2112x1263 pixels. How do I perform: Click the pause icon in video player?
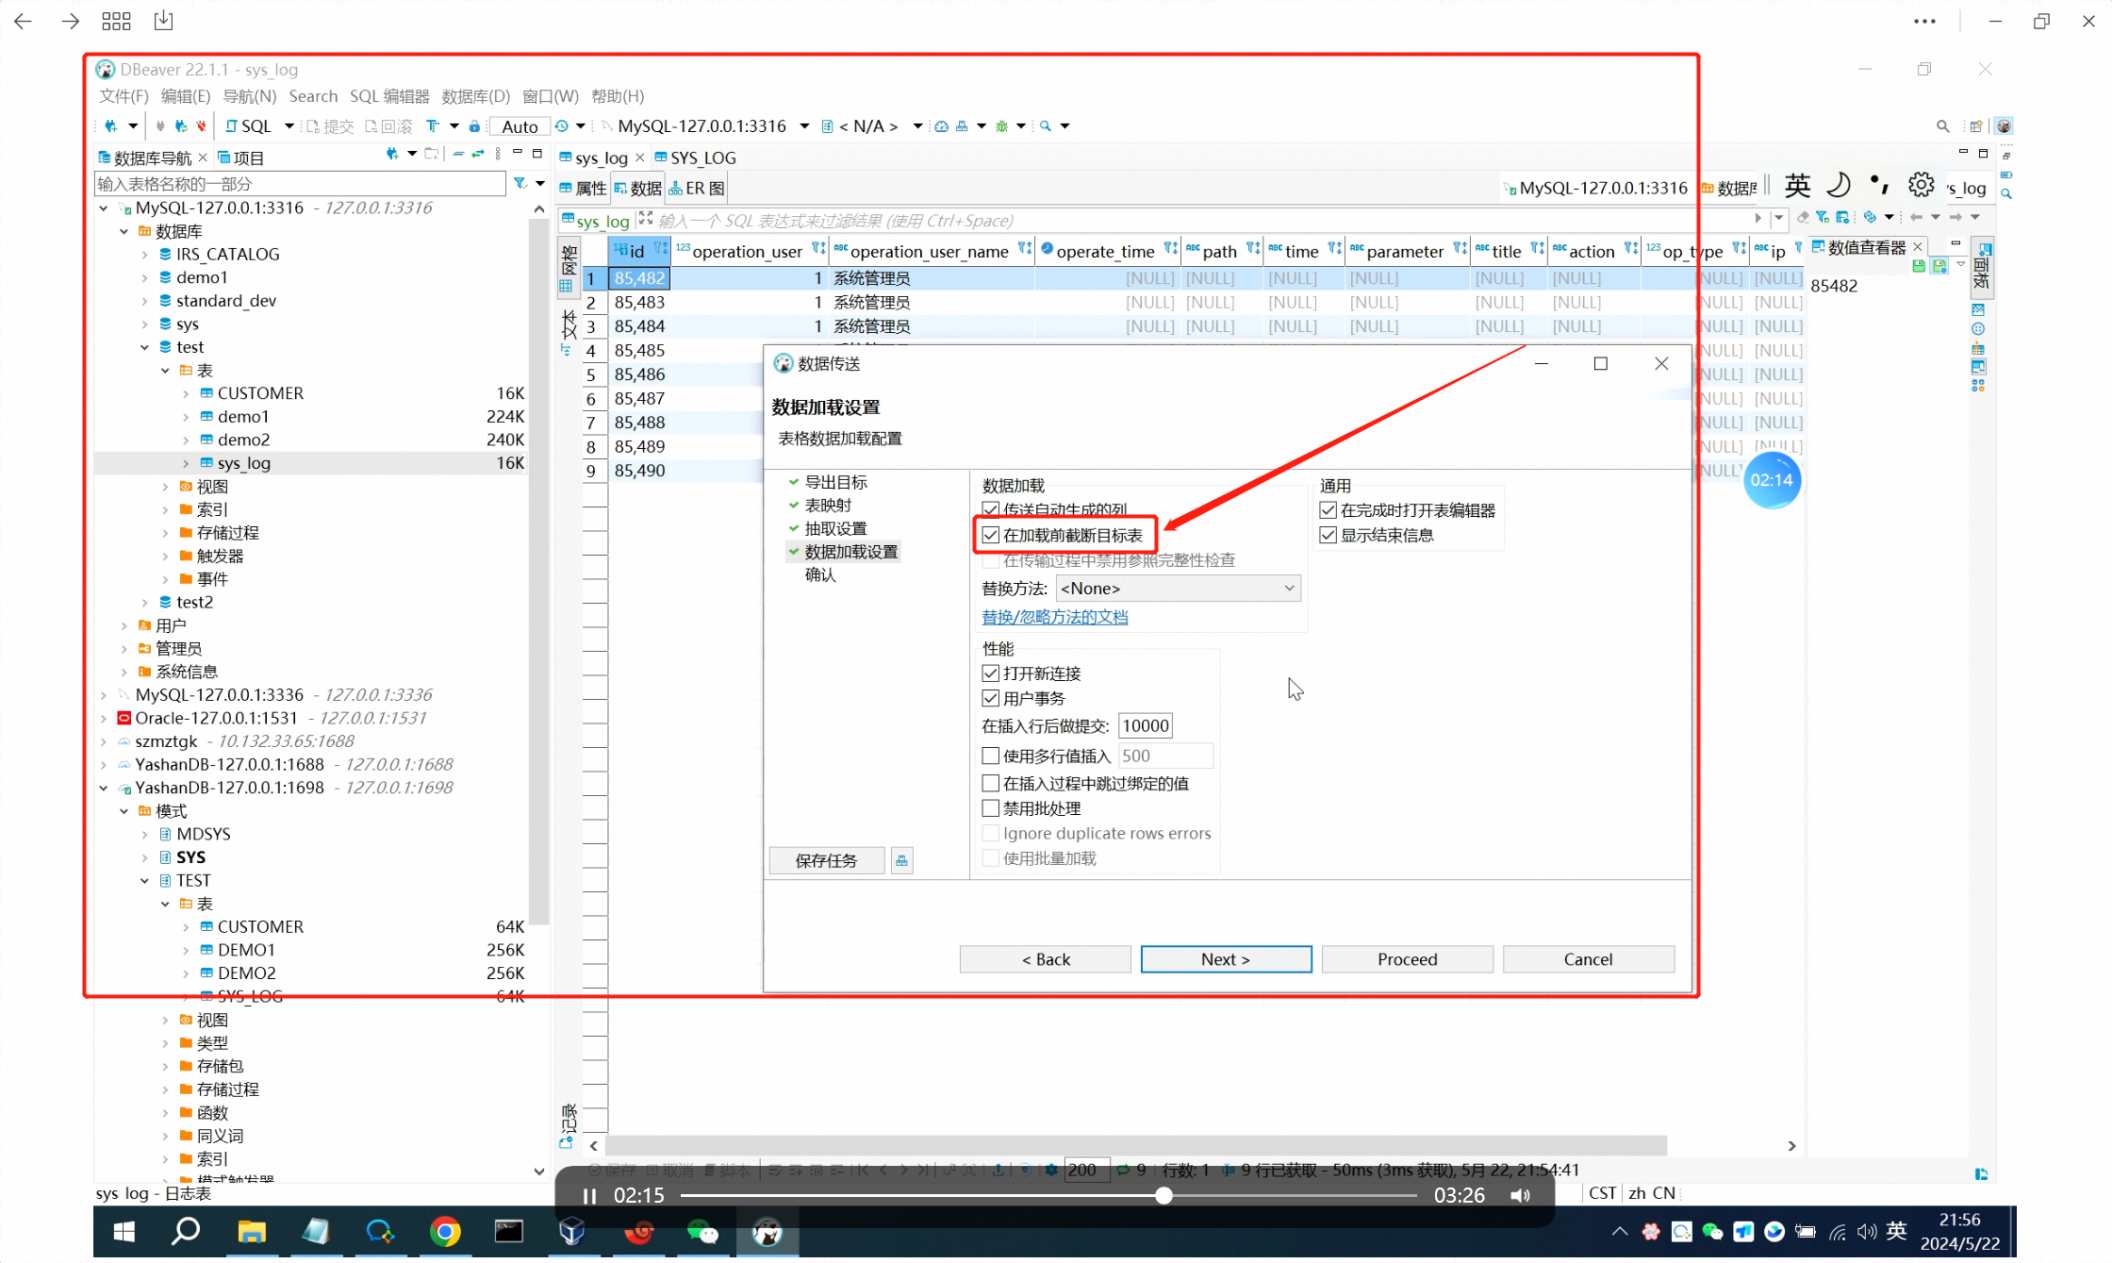[589, 1196]
